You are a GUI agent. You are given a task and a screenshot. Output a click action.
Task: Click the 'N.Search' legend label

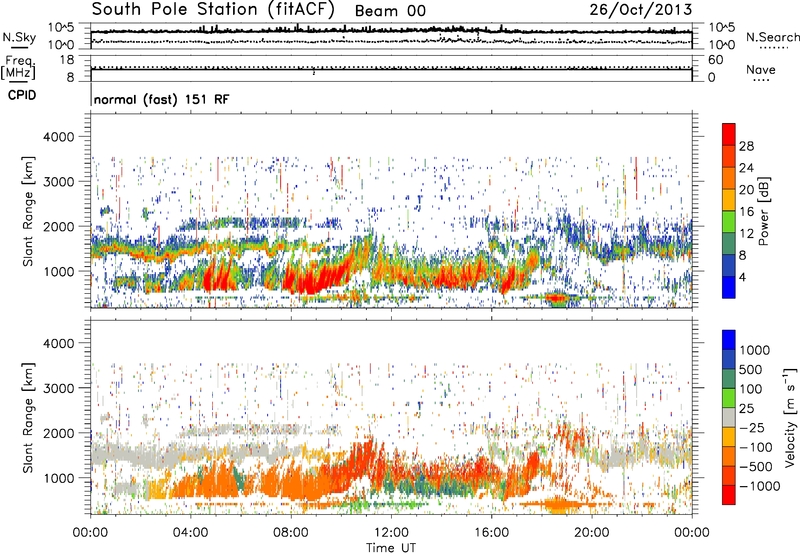pyautogui.click(x=773, y=37)
